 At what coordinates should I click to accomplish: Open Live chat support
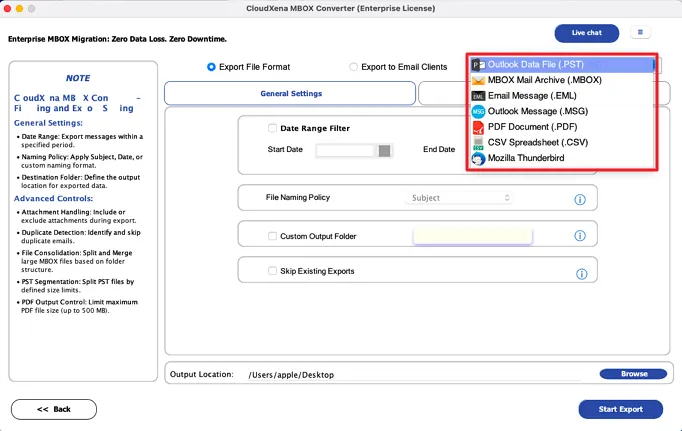click(x=586, y=33)
